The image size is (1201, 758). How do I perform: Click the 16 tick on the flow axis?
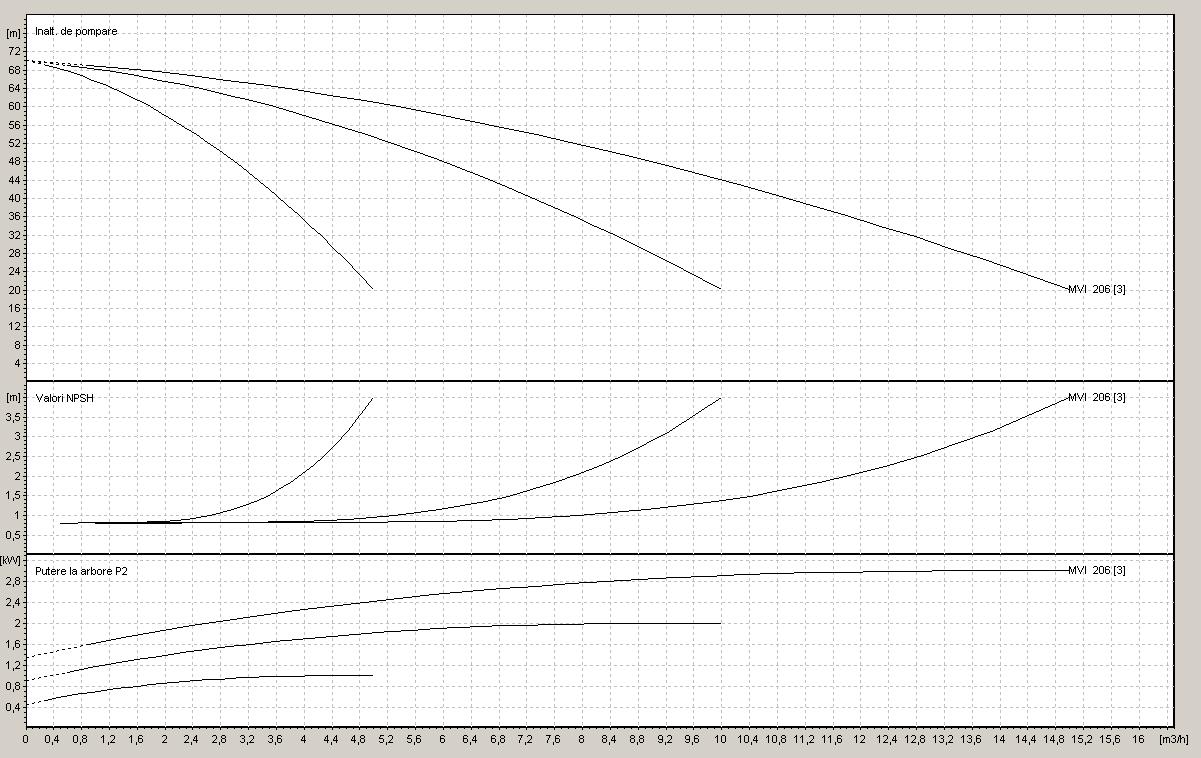pyautogui.click(x=1138, y=740)
